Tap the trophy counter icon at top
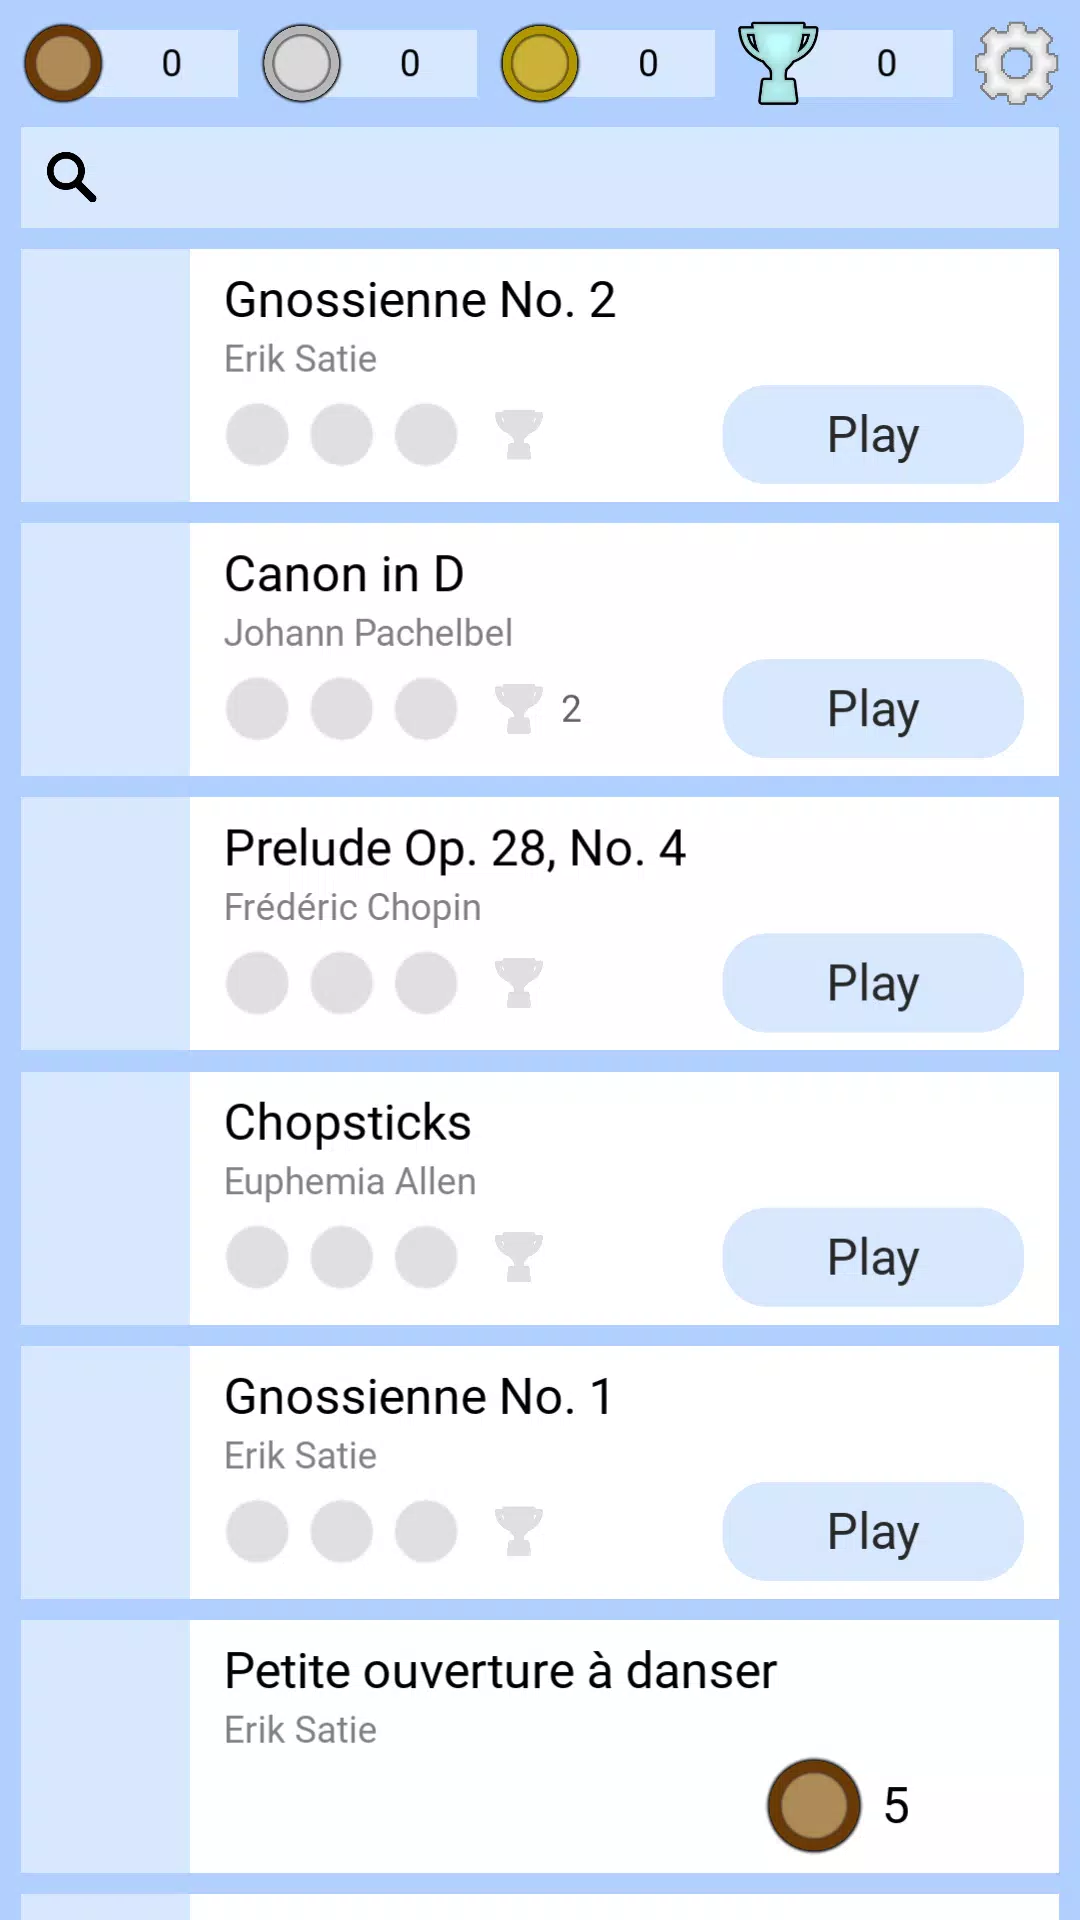This screenshot has width=1080, height=1920. (777, 63)
